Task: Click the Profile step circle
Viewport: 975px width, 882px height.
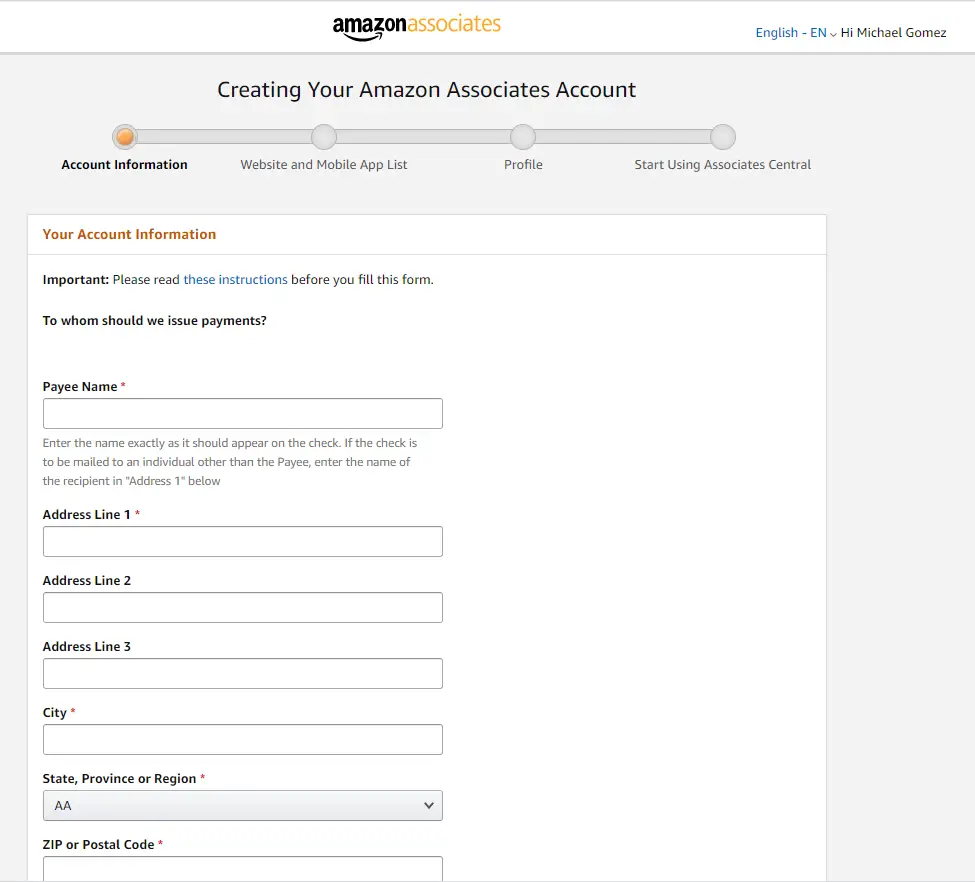Action: tap(523, 137)
